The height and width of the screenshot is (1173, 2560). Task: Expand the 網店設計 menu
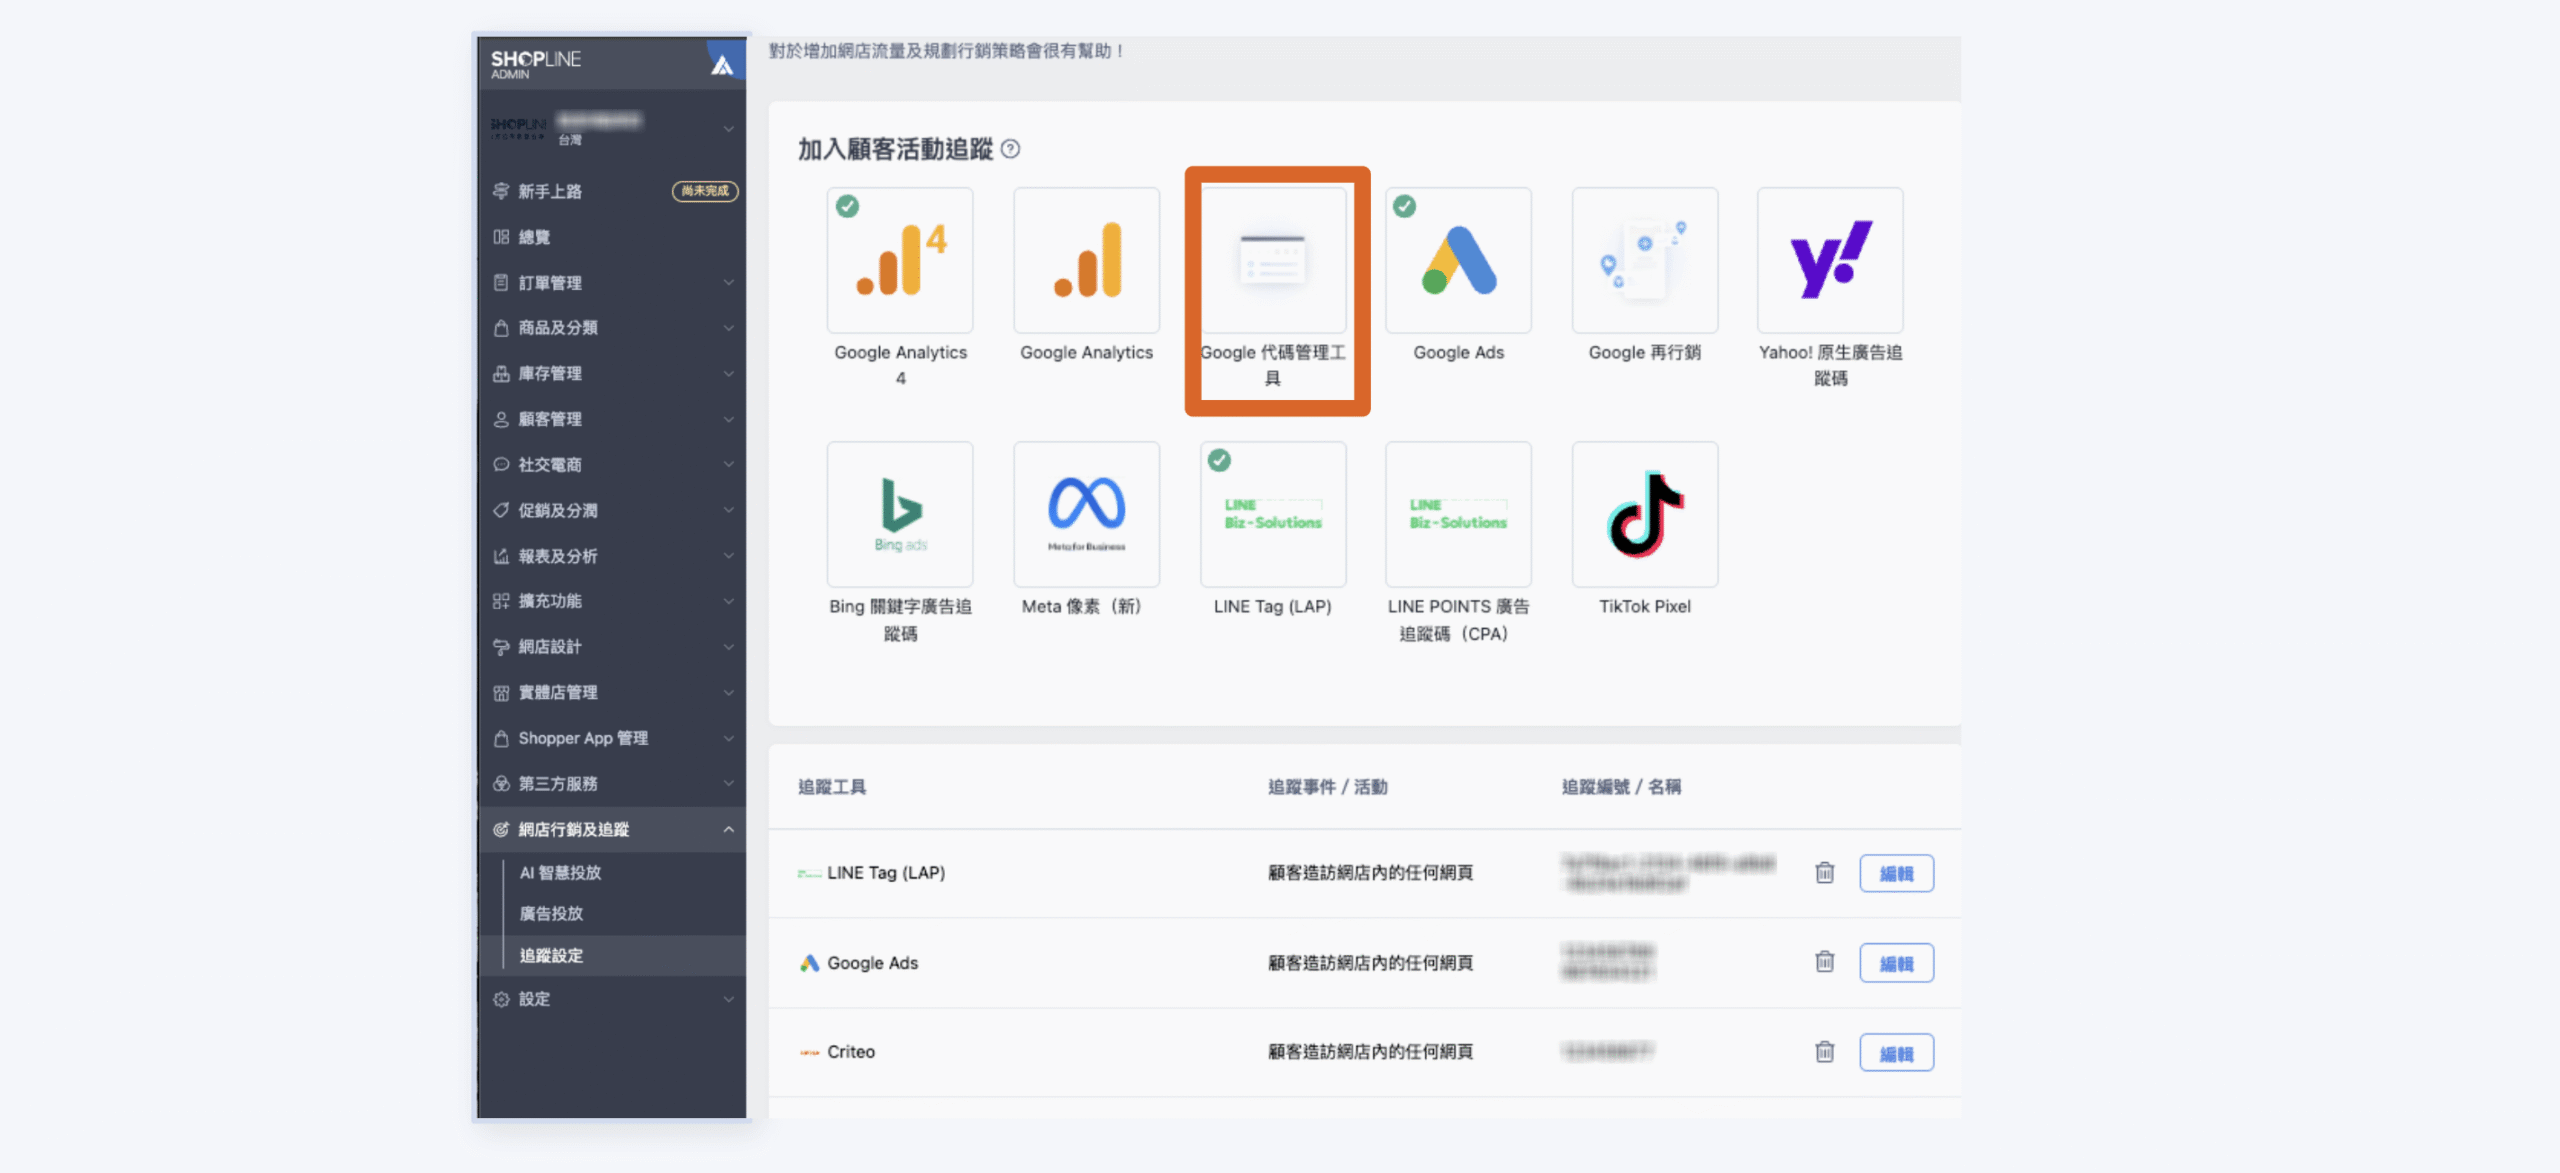[611, 647]
